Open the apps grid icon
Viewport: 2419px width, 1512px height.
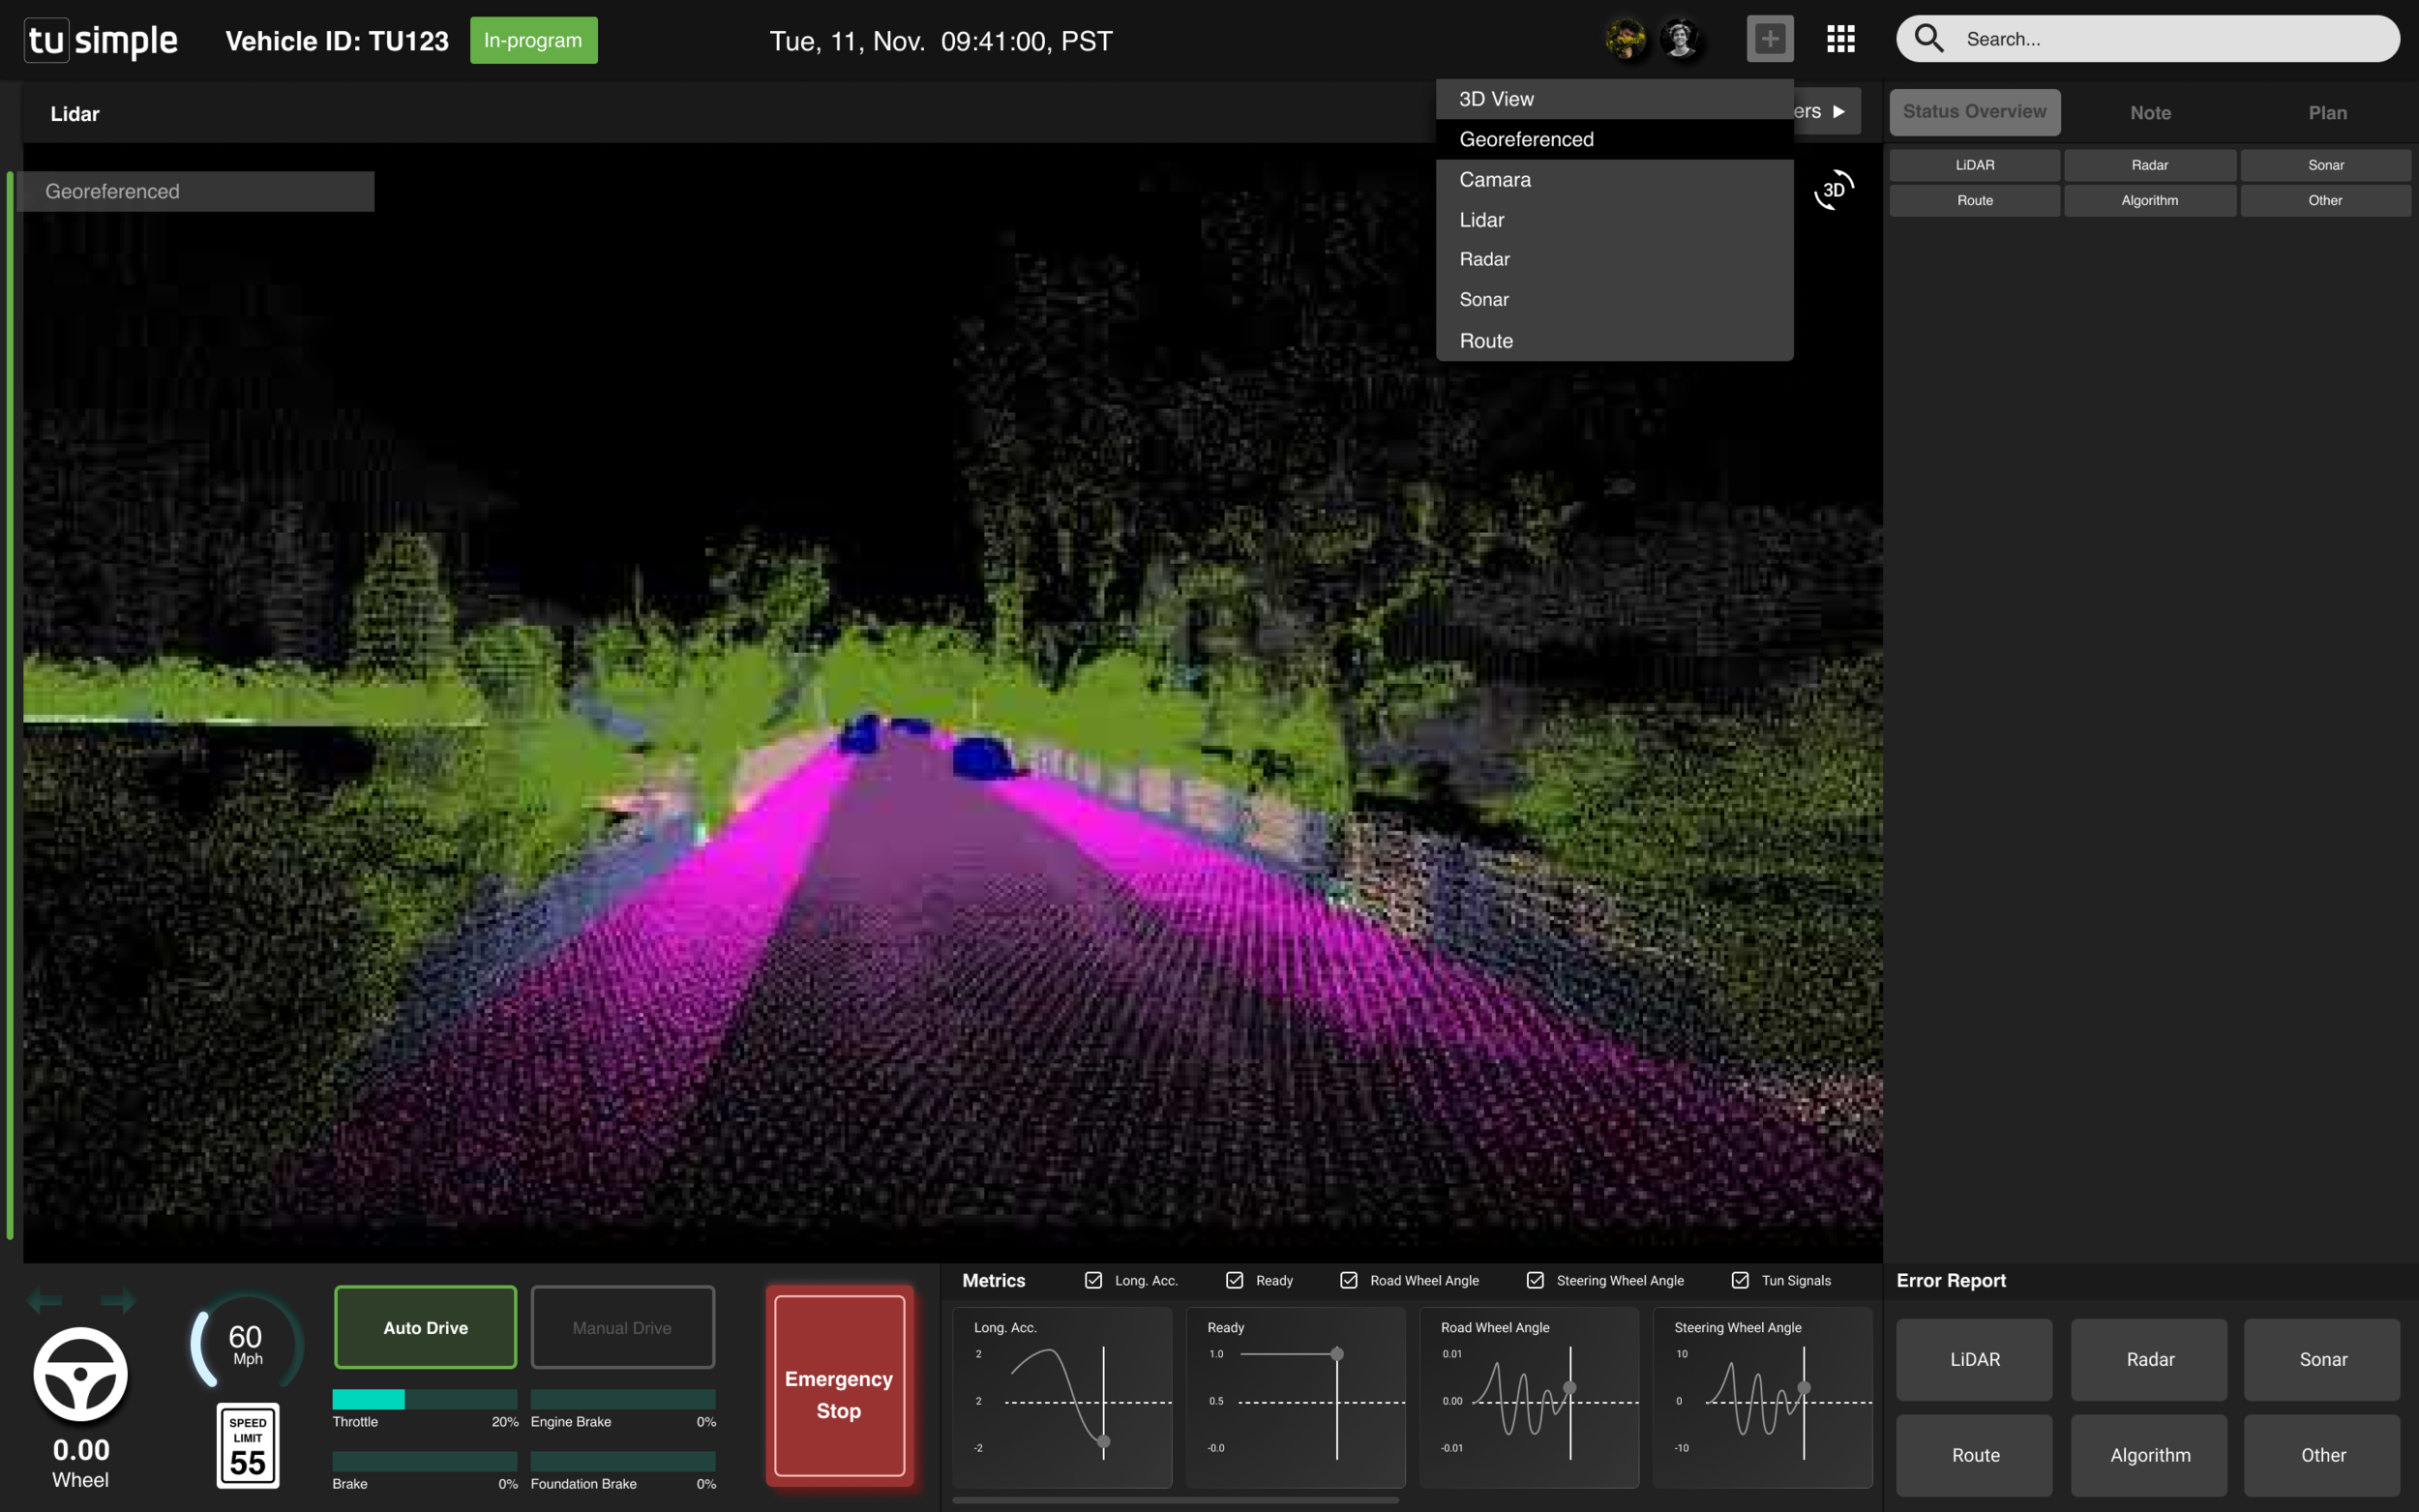[1841, 39]
